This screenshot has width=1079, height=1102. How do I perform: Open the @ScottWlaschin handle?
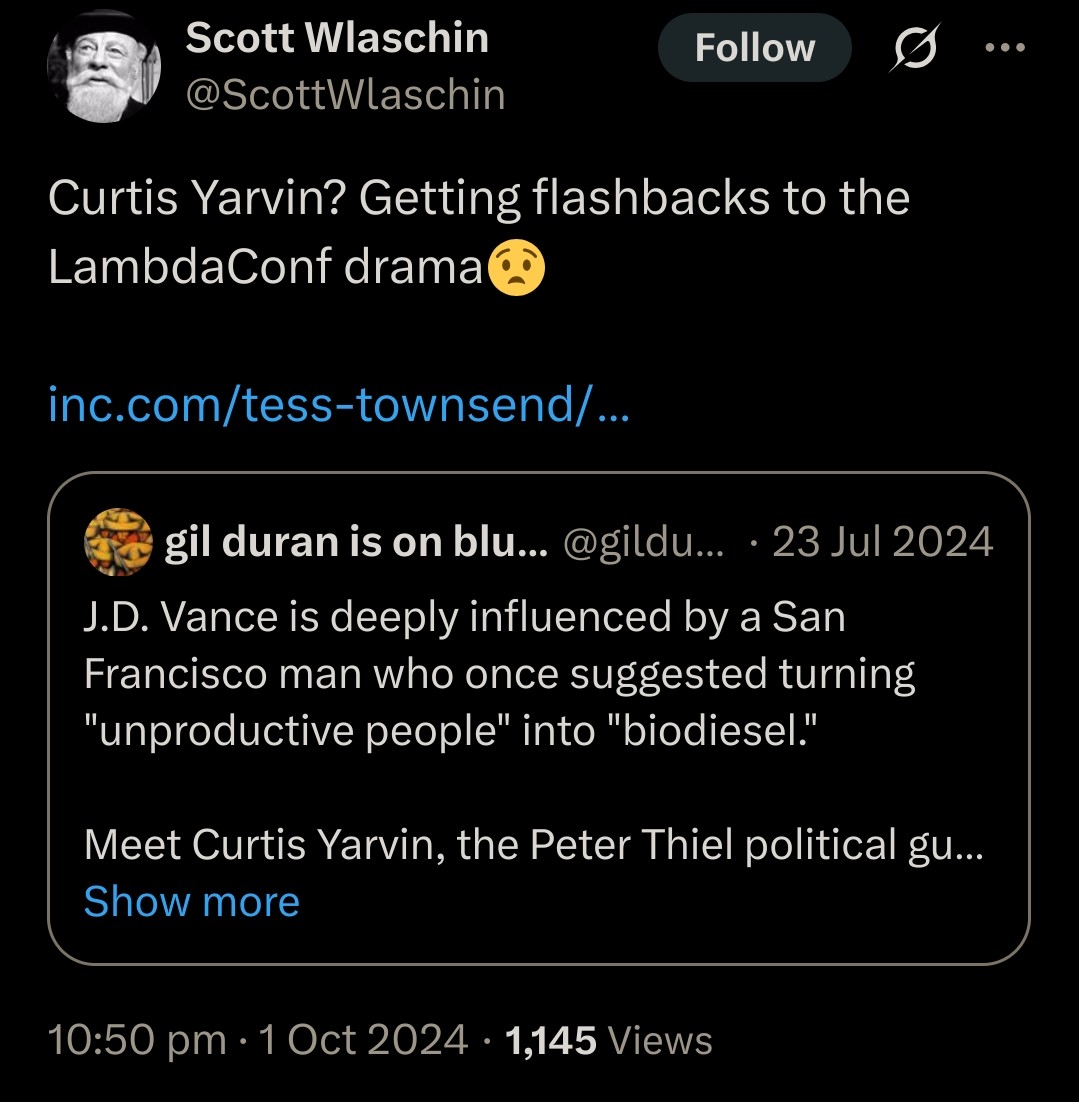(345, 94)
